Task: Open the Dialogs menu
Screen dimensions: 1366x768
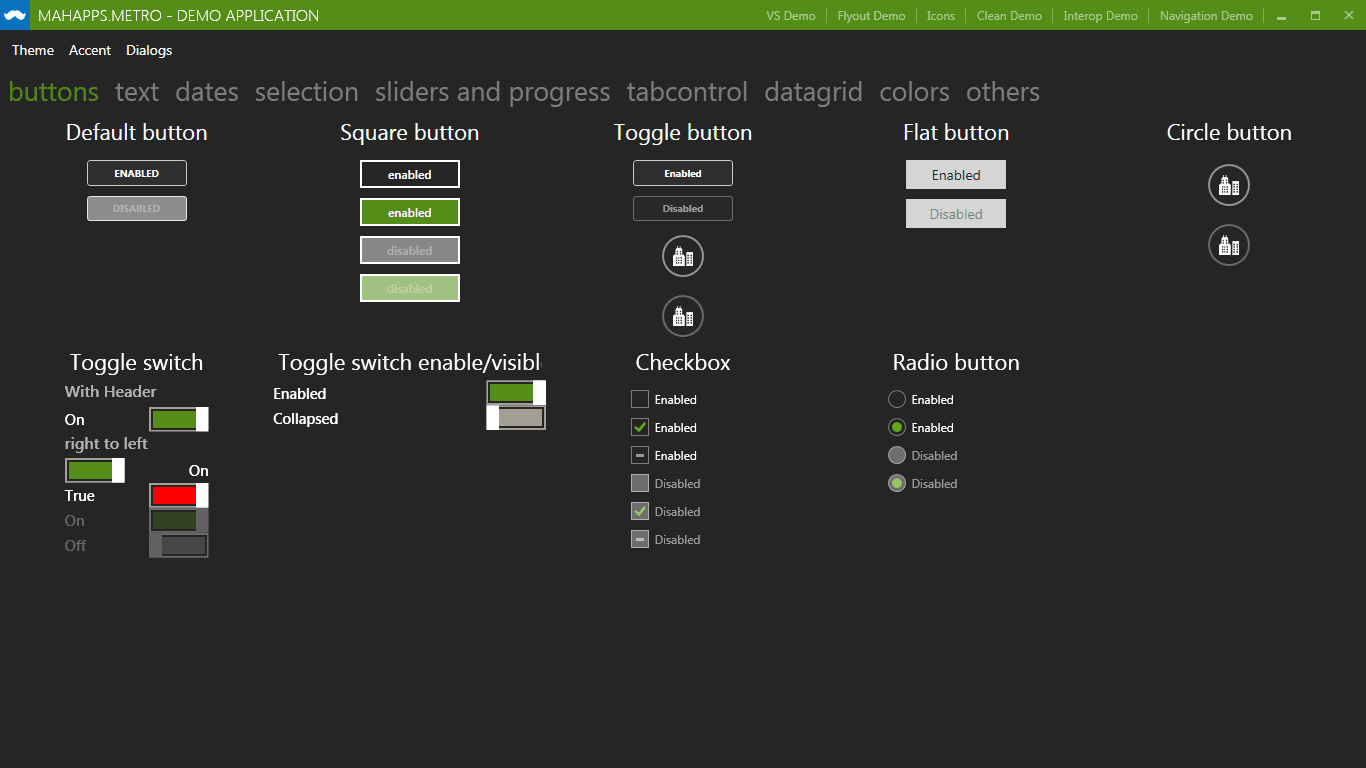Action: click(148, 50)
